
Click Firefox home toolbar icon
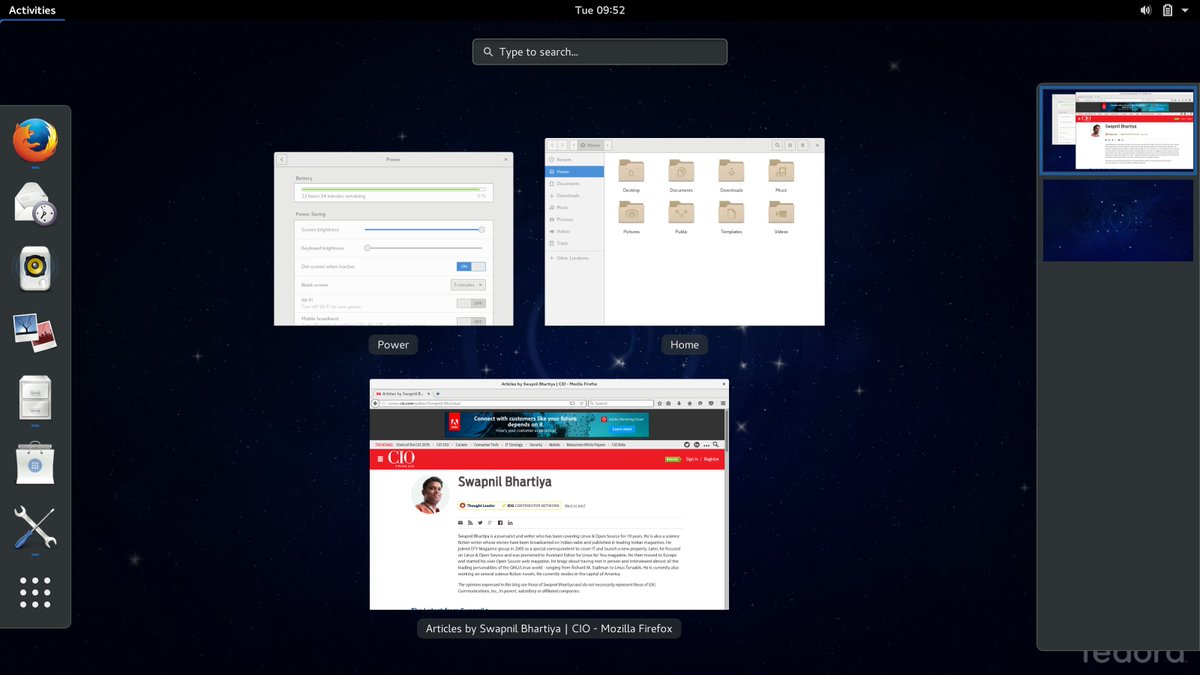689,403
